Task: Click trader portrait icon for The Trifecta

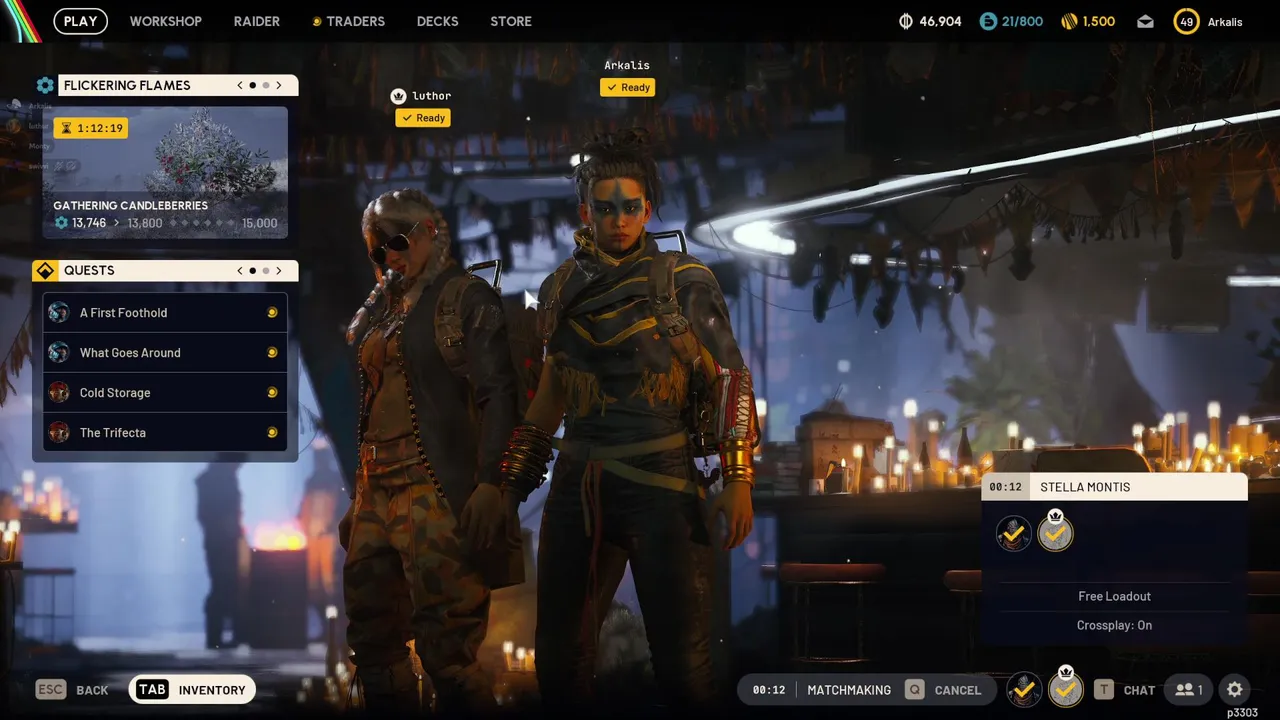Action: point(59,432)
